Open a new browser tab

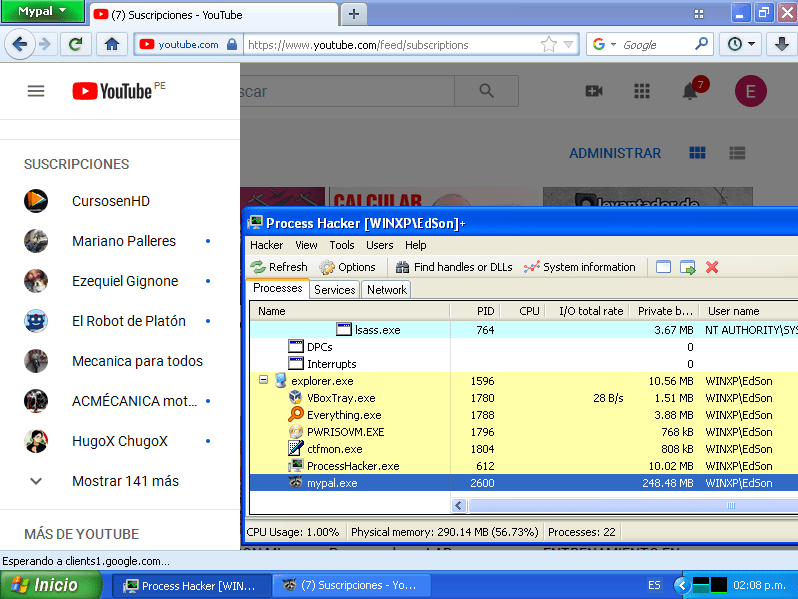coord(354,14)
